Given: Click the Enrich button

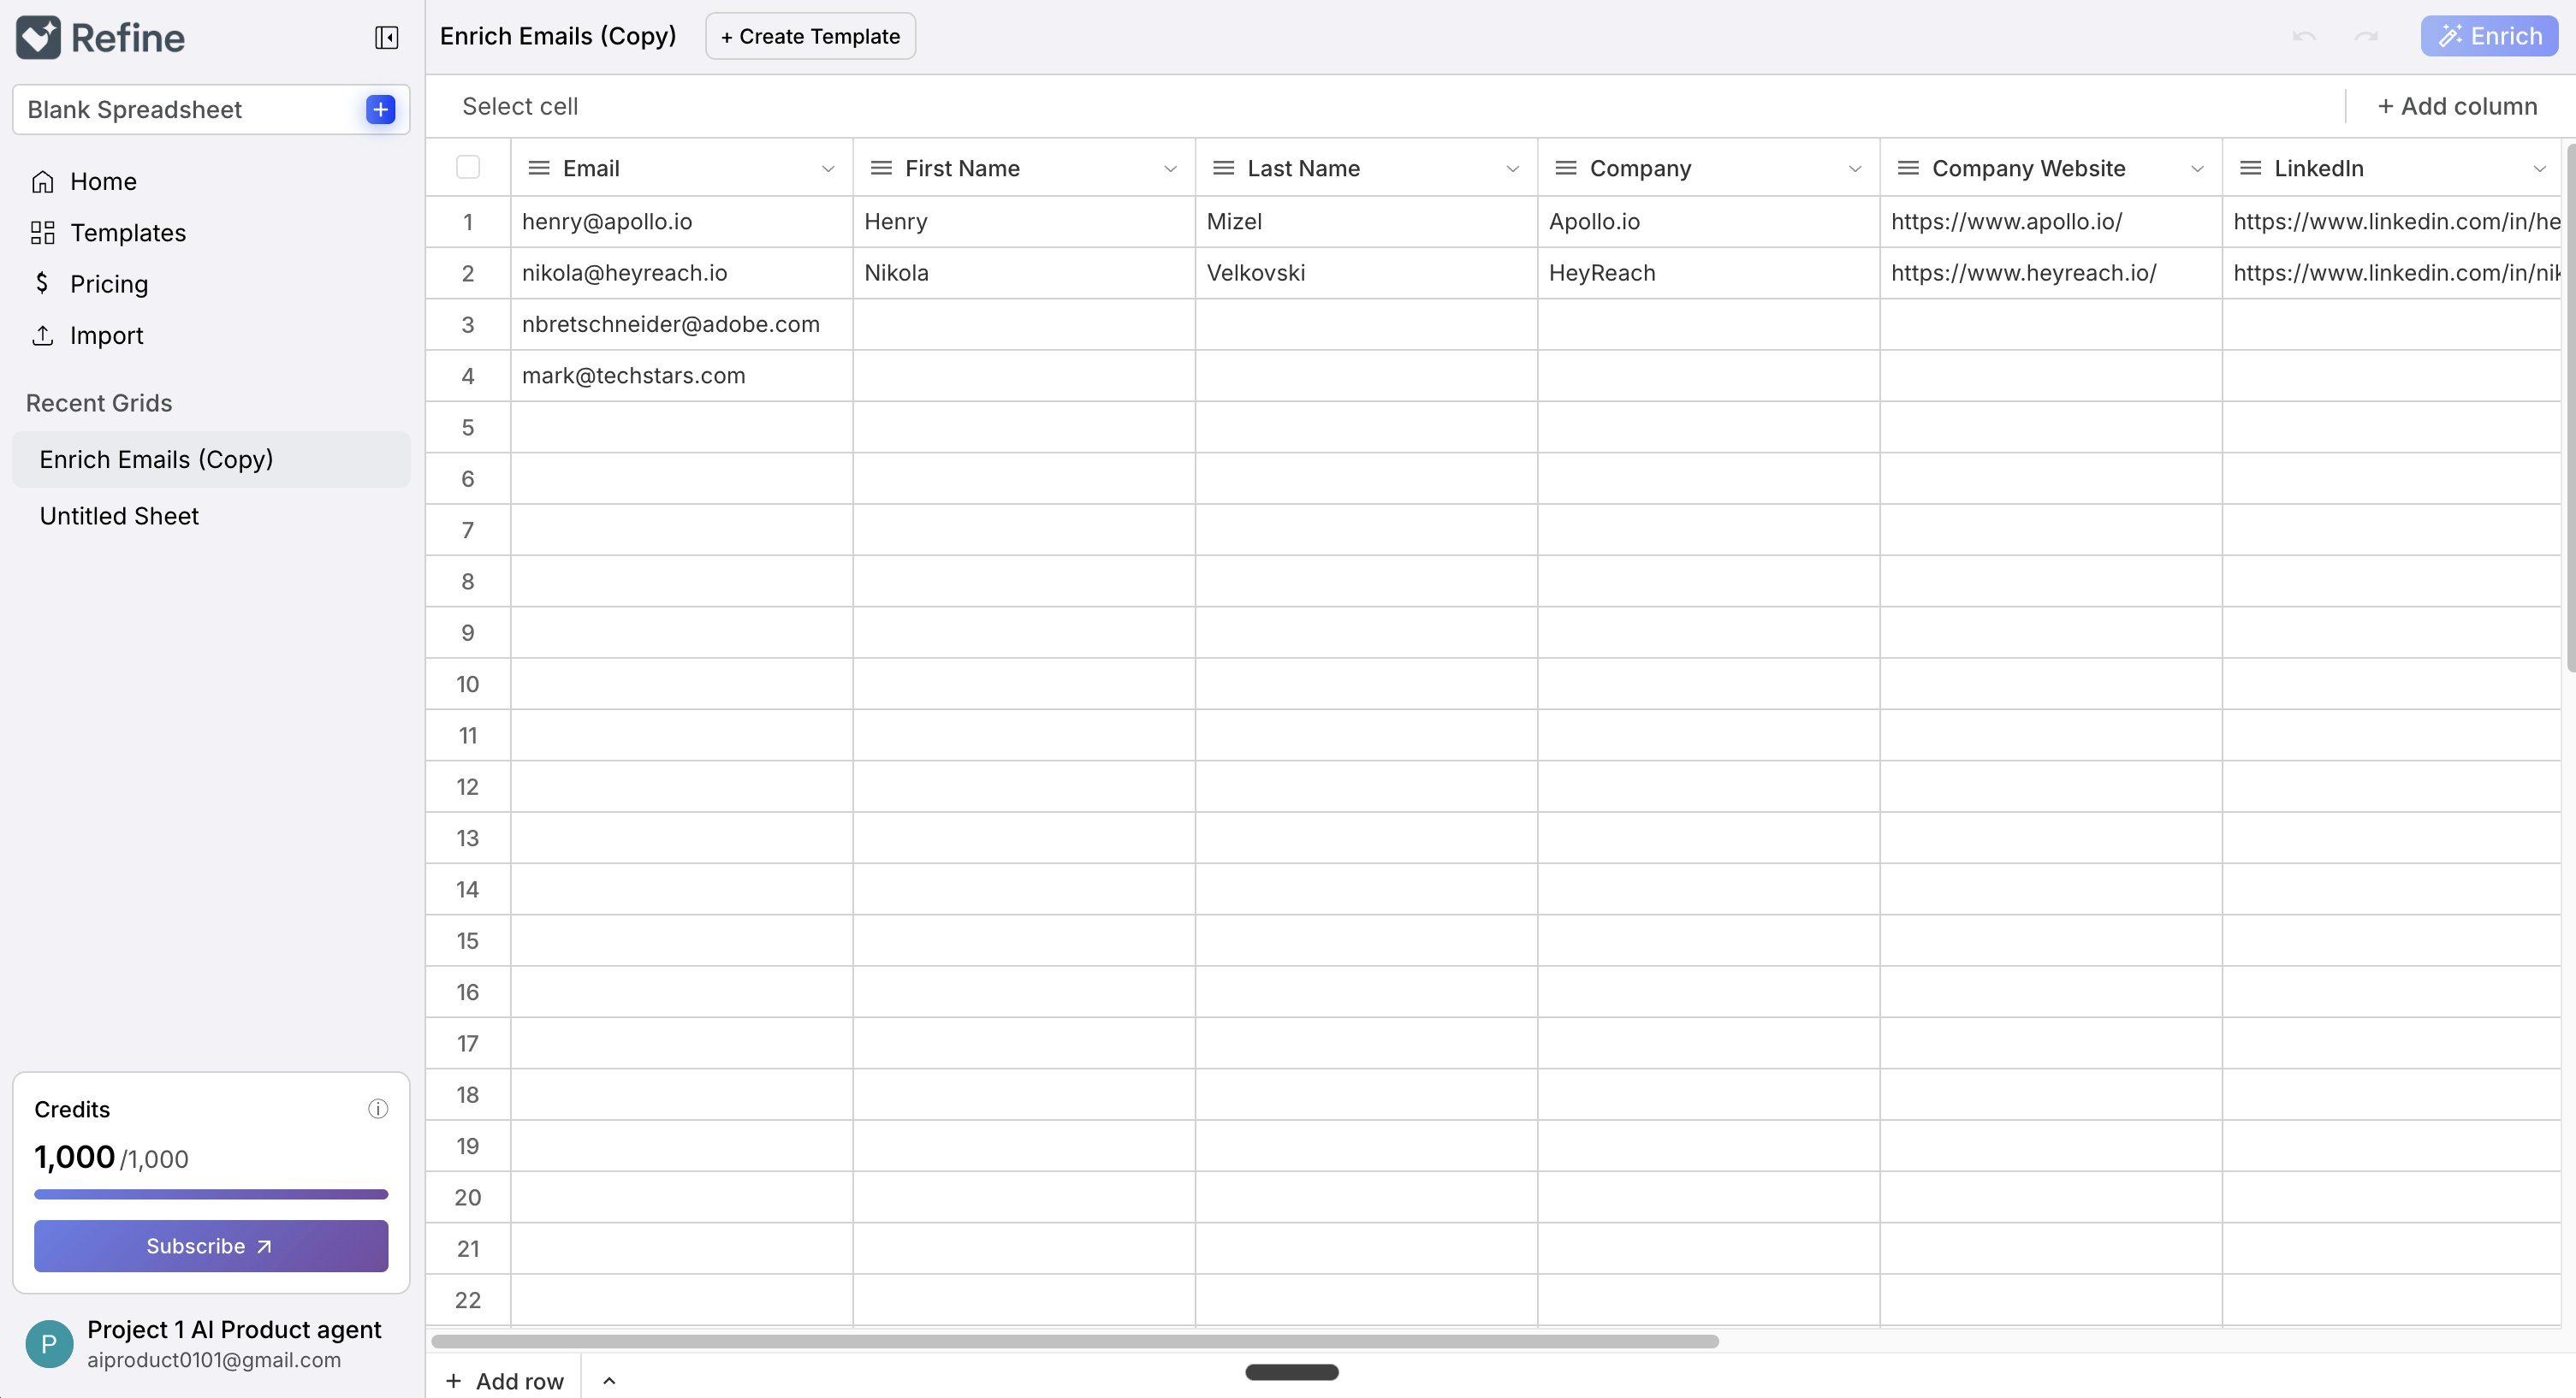Looking at the screenshot, I should [x=2489, y=36].
